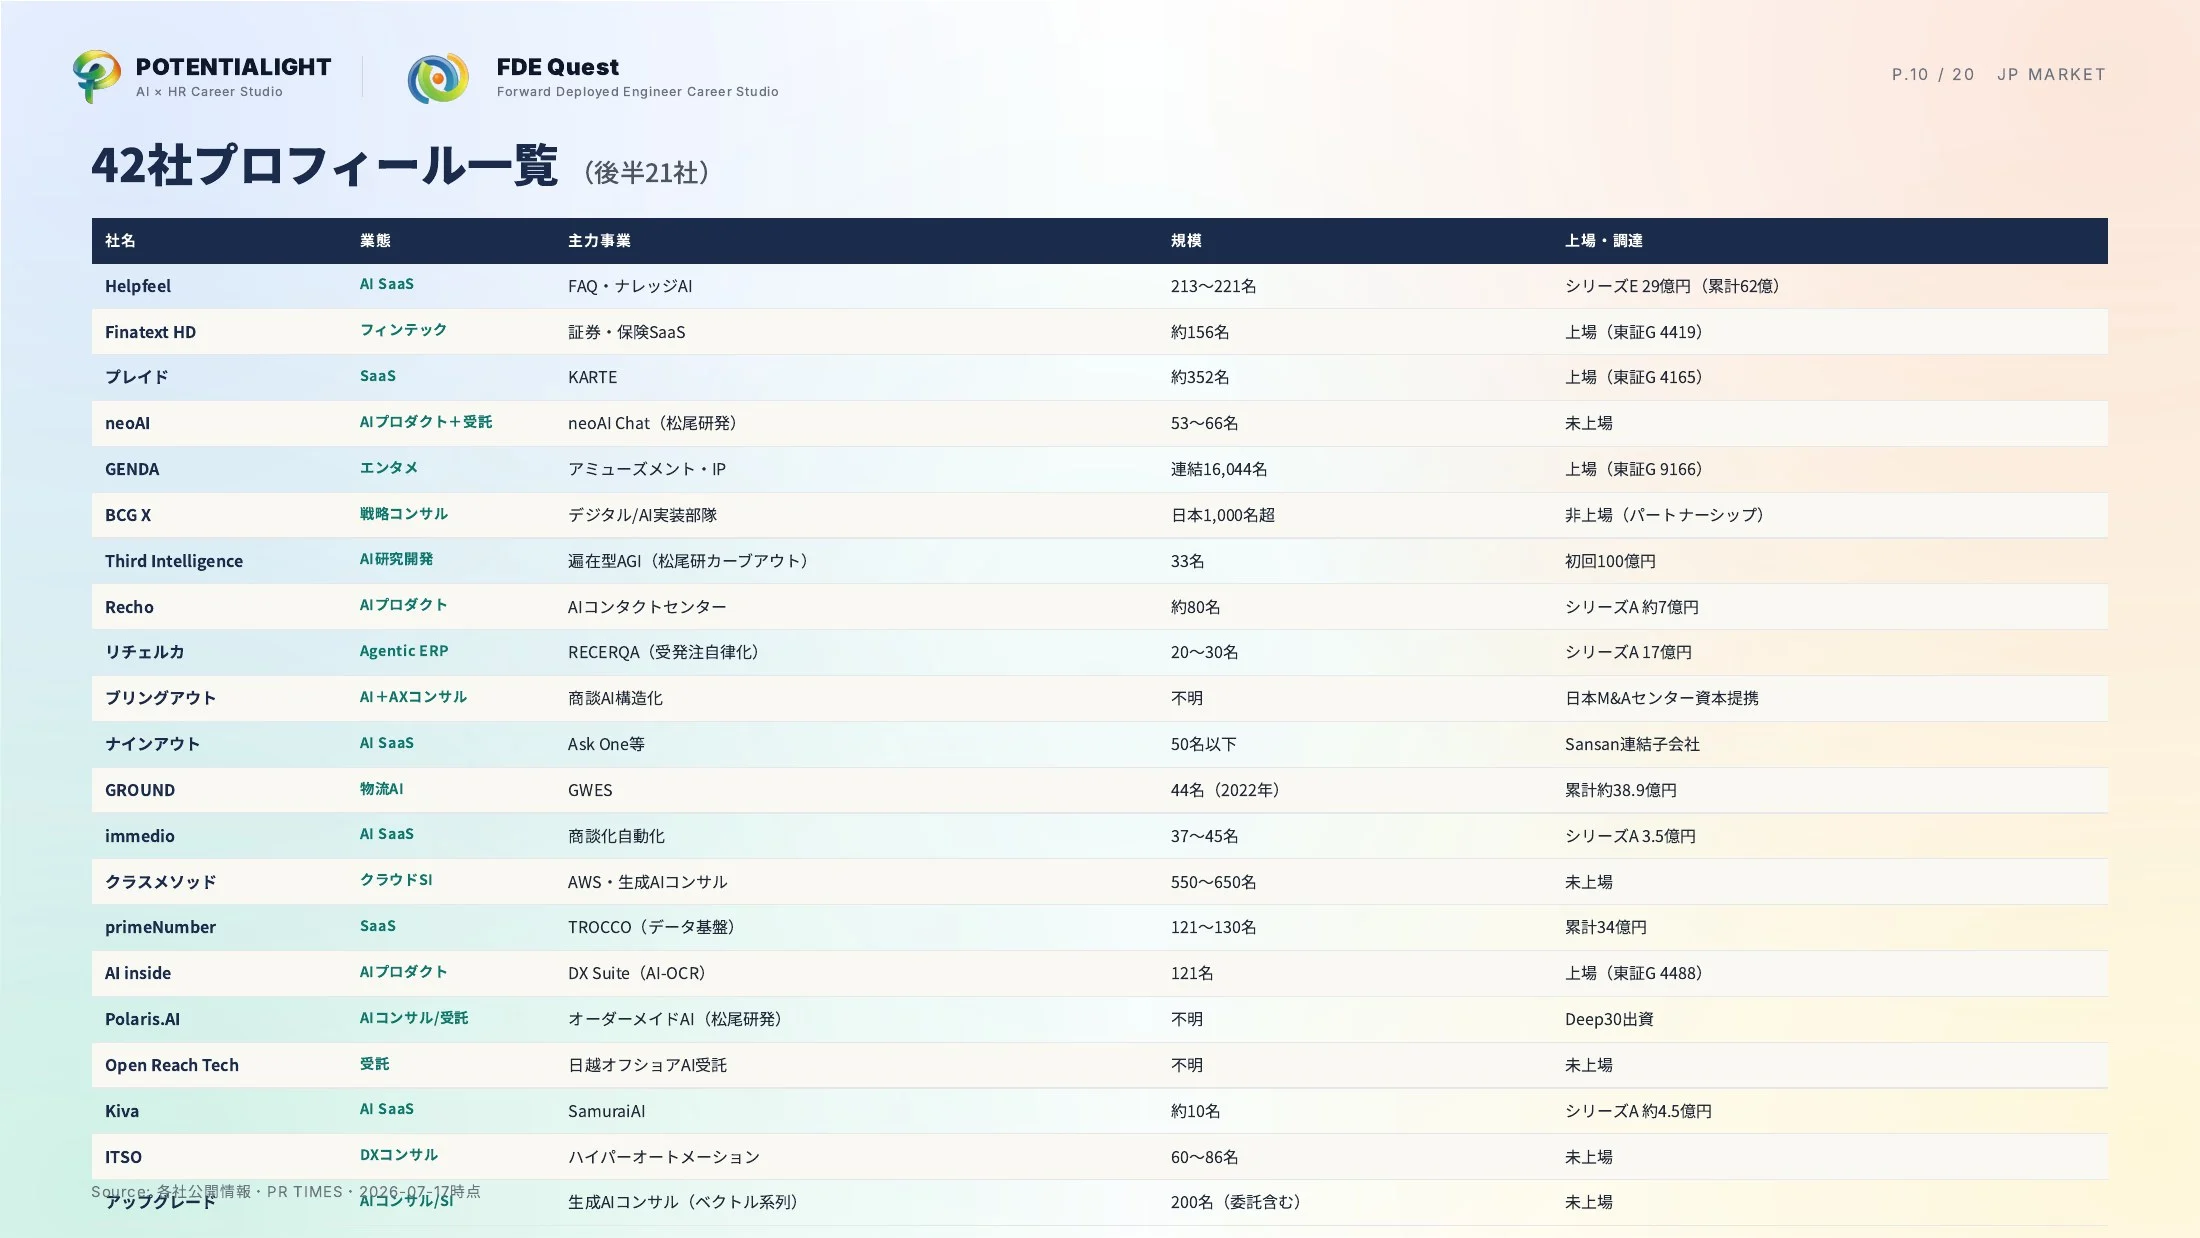This screenshot has width=2200, height=1238.
Task: Click the 業態 column header
Action: [x=375, y=241]
